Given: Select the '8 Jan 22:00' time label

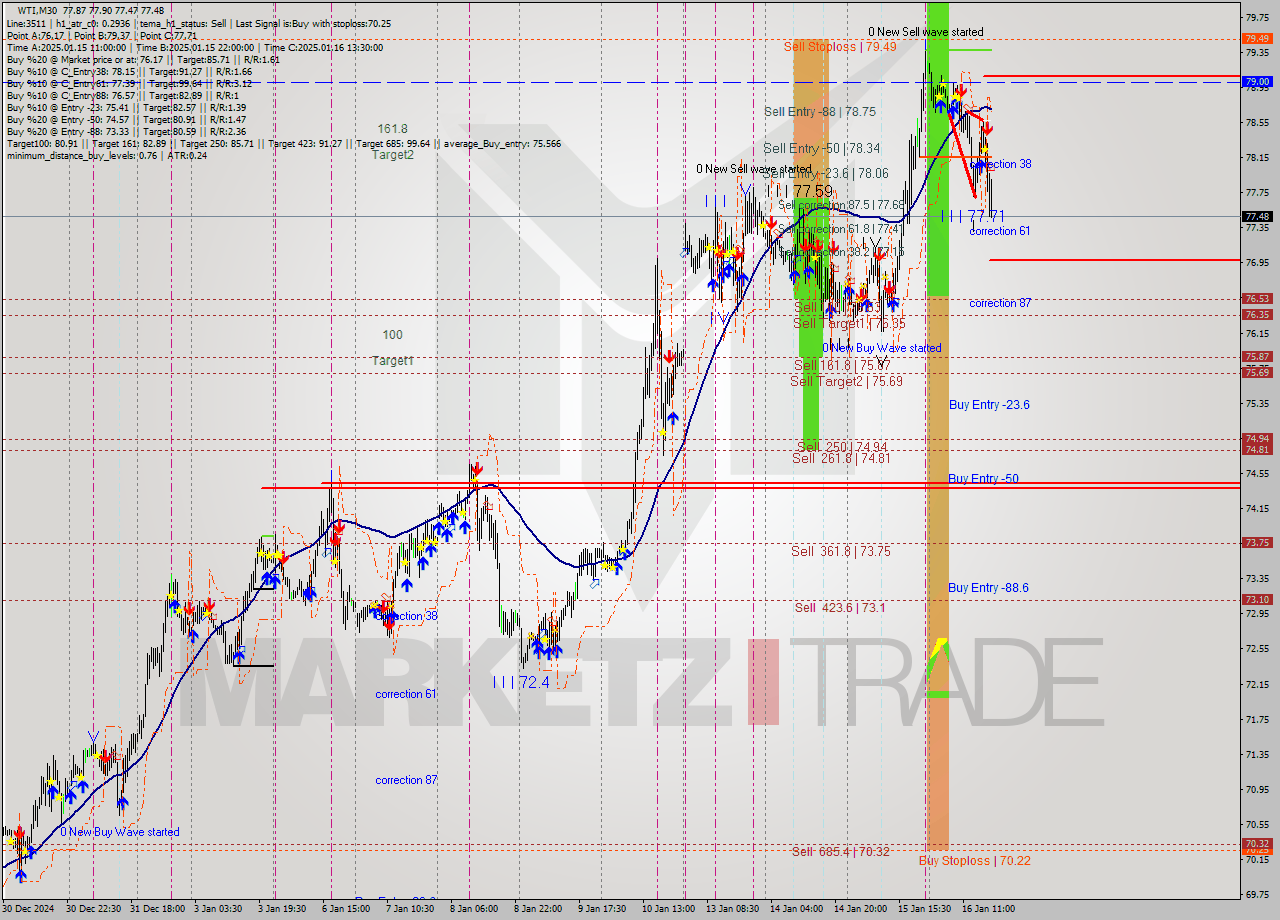Looking at the screenshot, I should tap(539, 909).
